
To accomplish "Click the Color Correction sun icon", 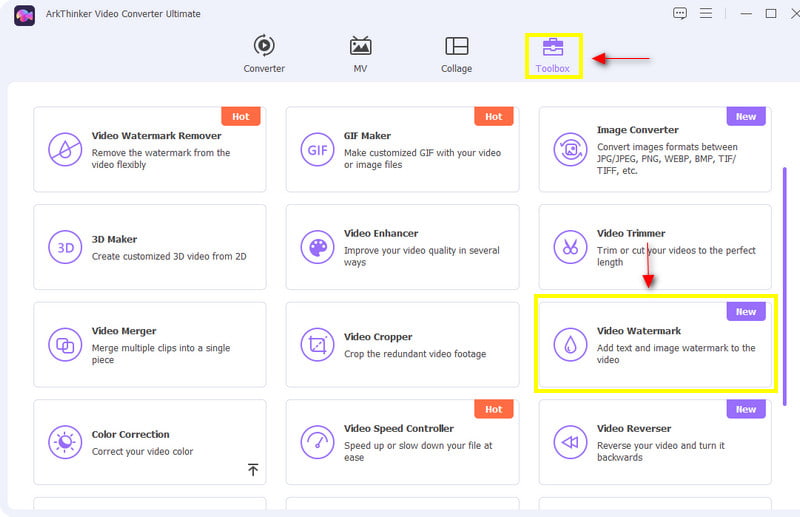I will (x=65, y=442).
